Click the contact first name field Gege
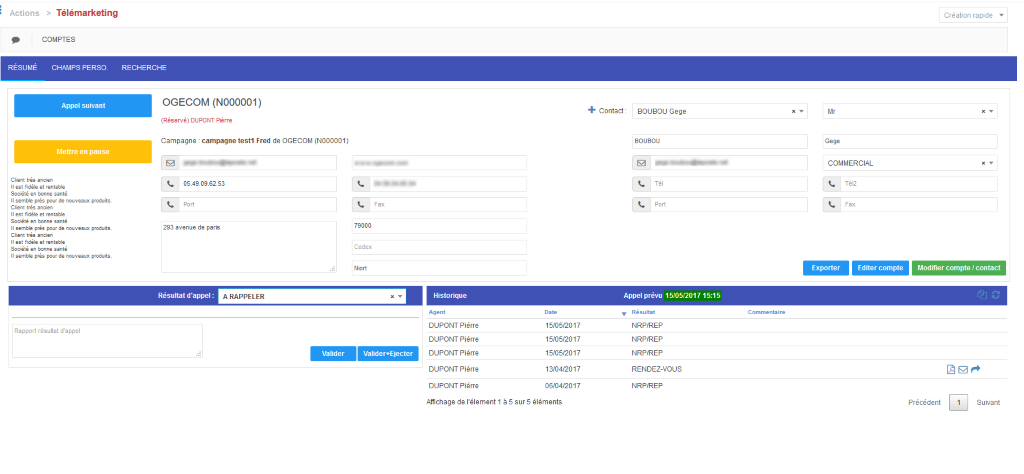Image resolution: width=1024 pixels, height=474 pixels. 910,142
